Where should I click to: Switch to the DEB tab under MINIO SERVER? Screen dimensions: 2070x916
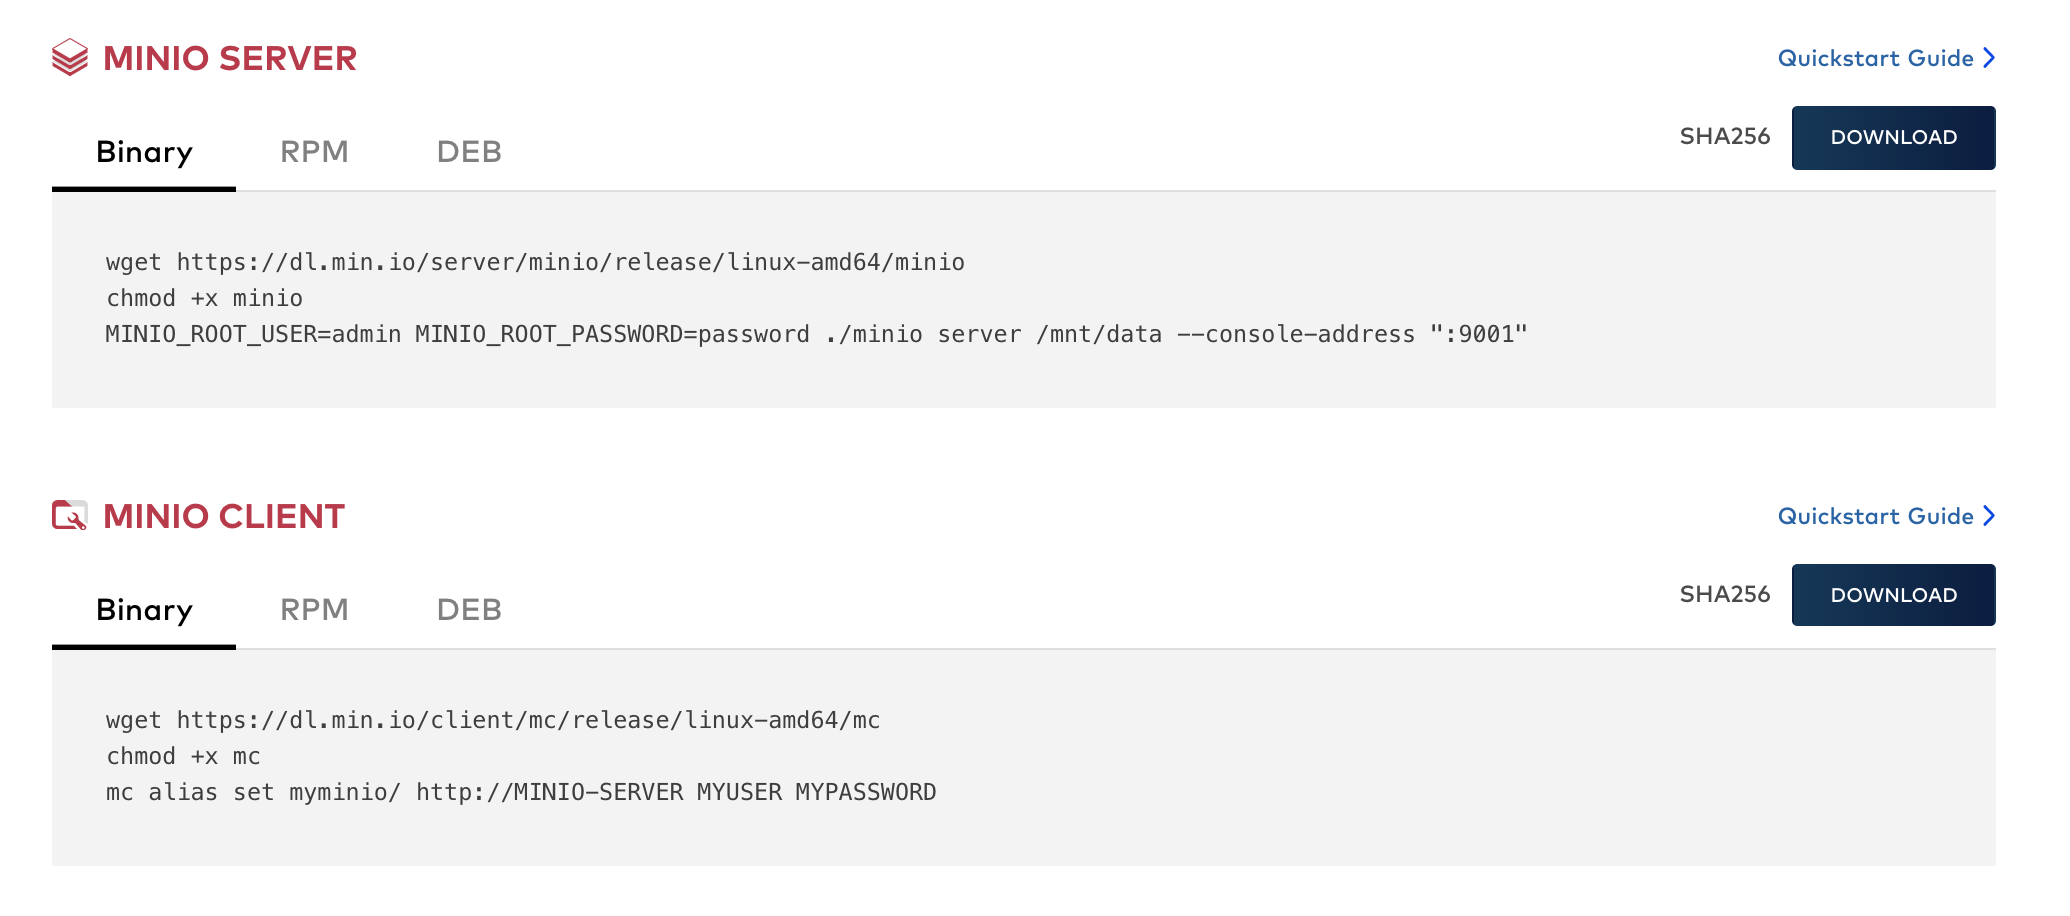click(469, 152)
